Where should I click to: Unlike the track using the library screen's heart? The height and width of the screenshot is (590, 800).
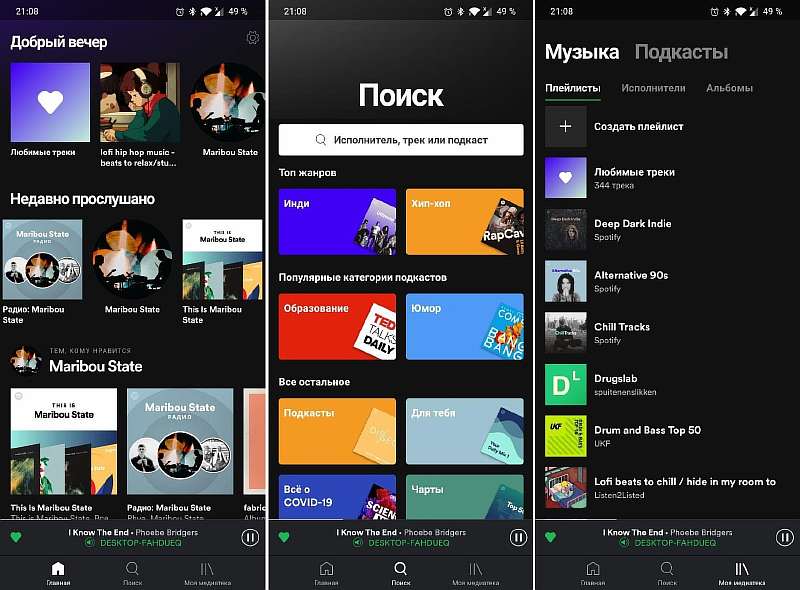point(550,537)
